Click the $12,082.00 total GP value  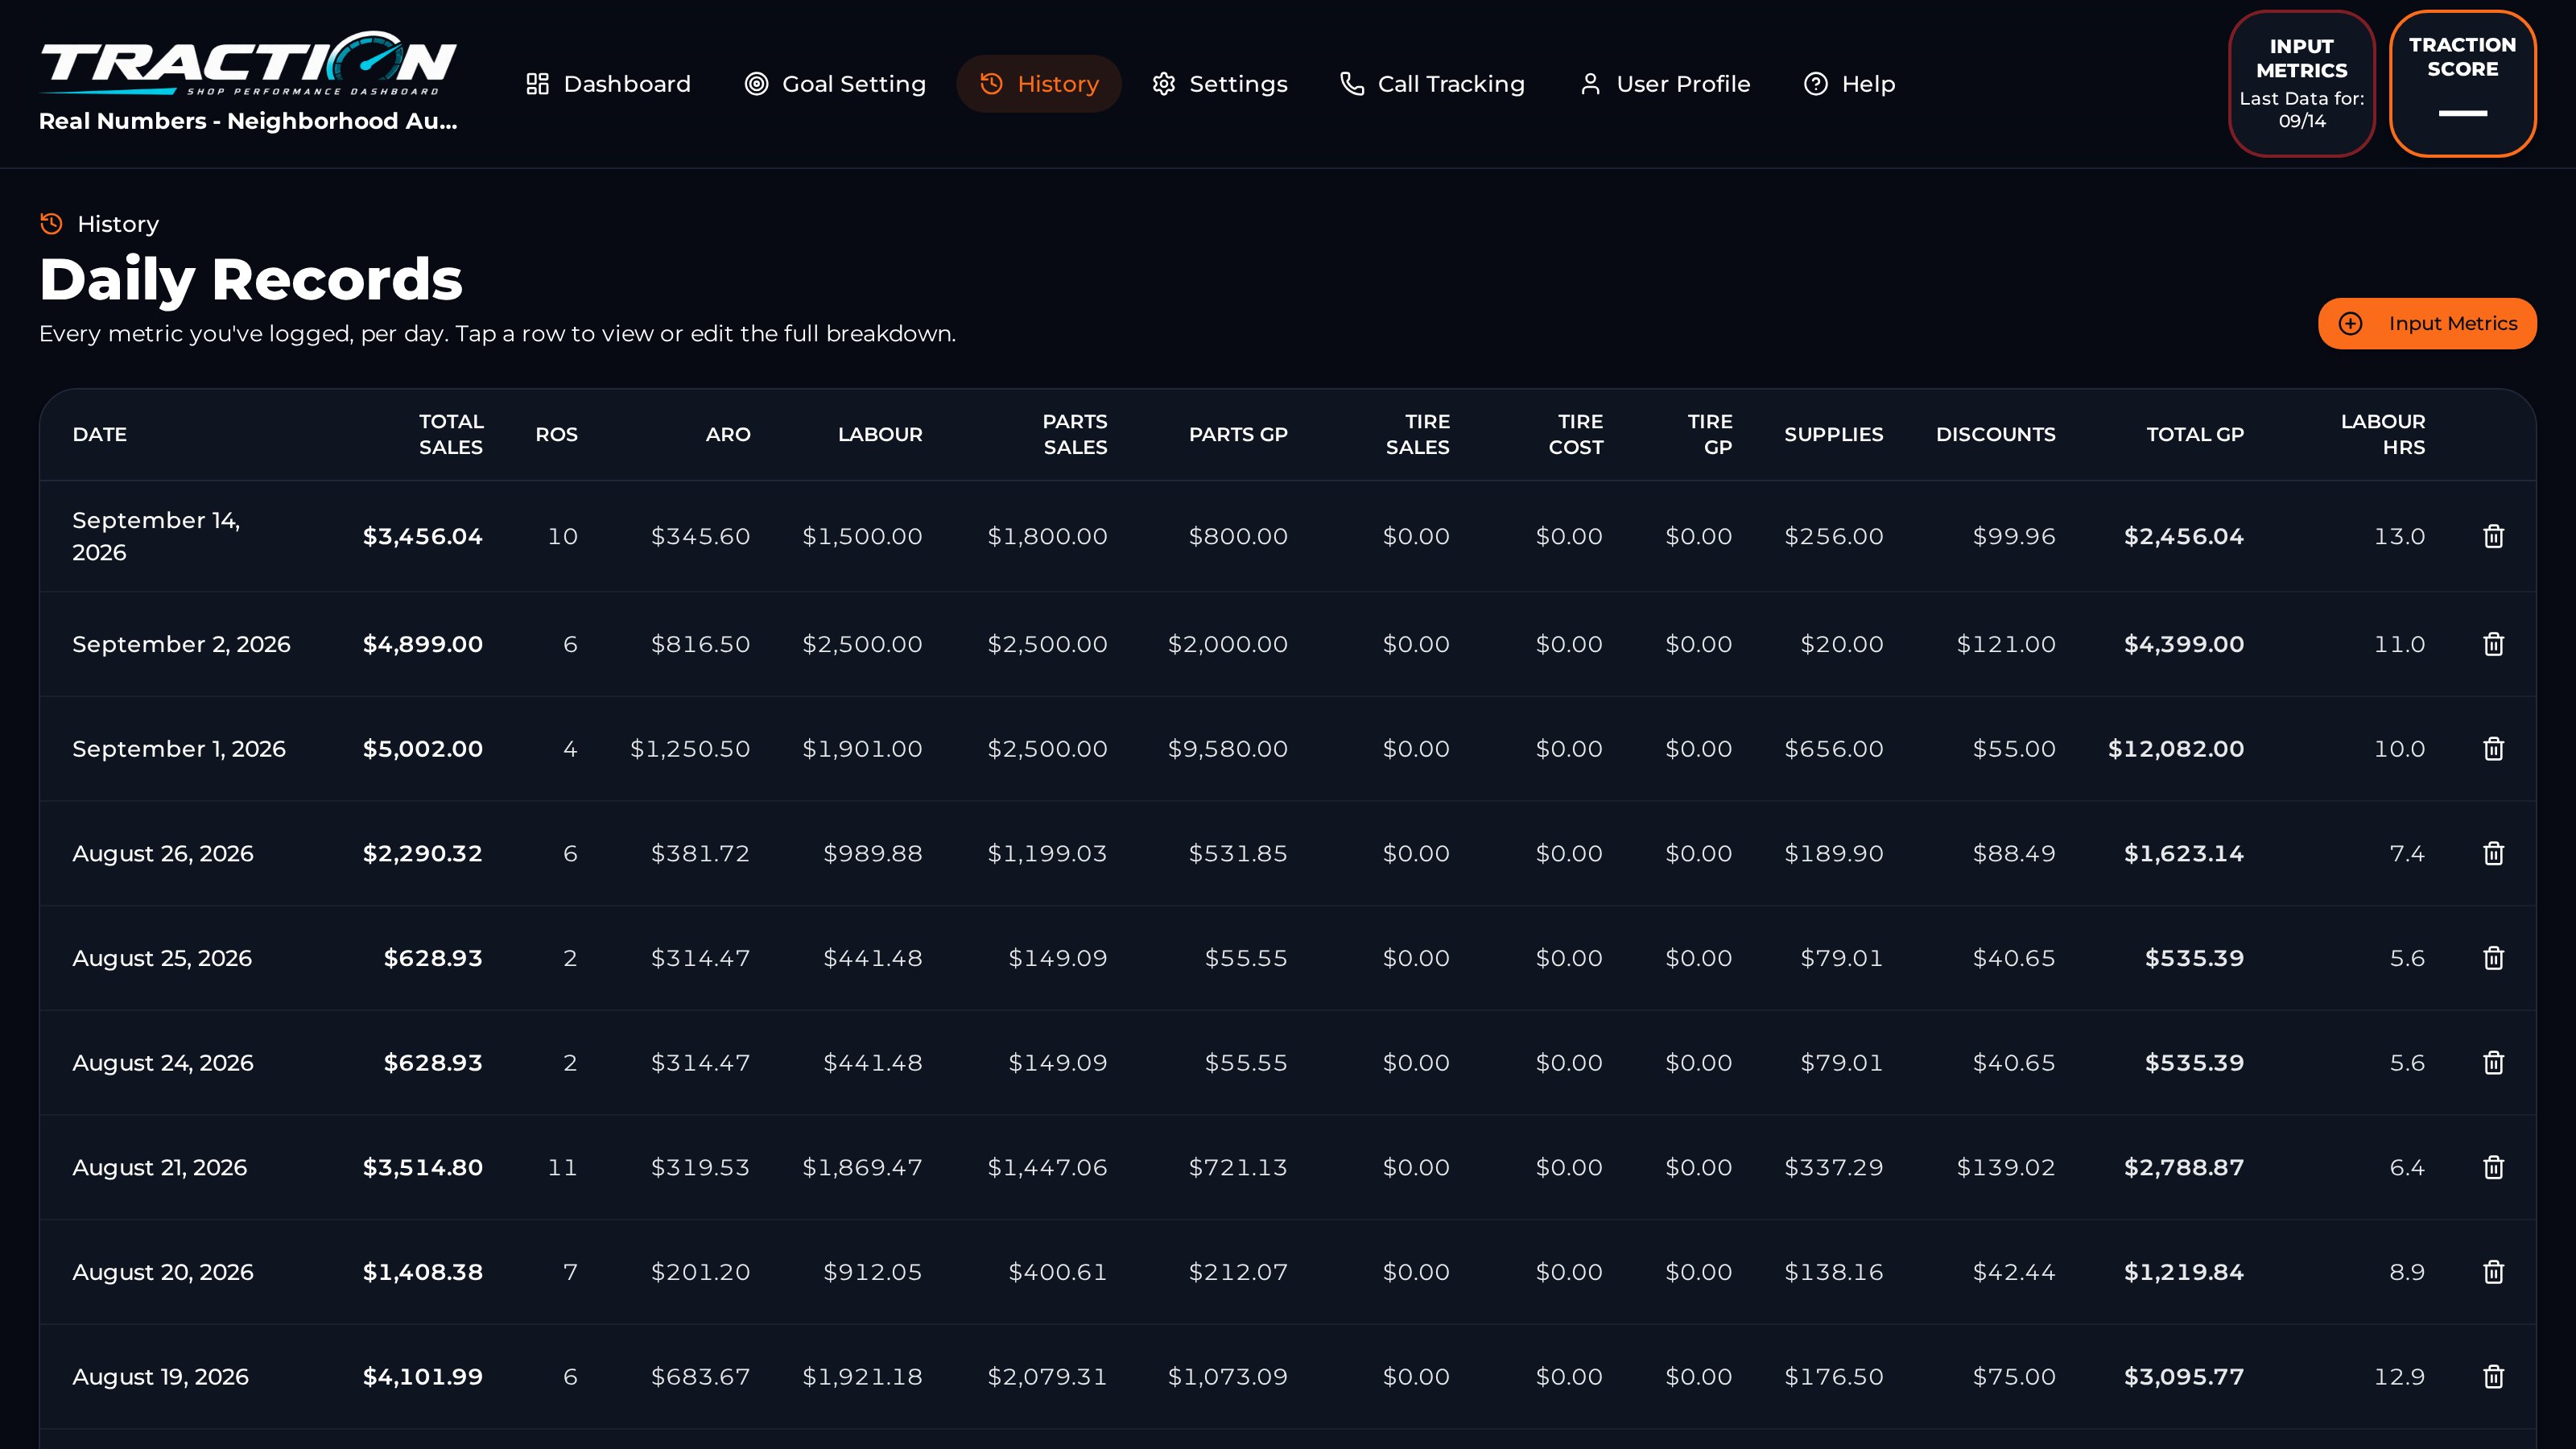(x=2176, y=749)
